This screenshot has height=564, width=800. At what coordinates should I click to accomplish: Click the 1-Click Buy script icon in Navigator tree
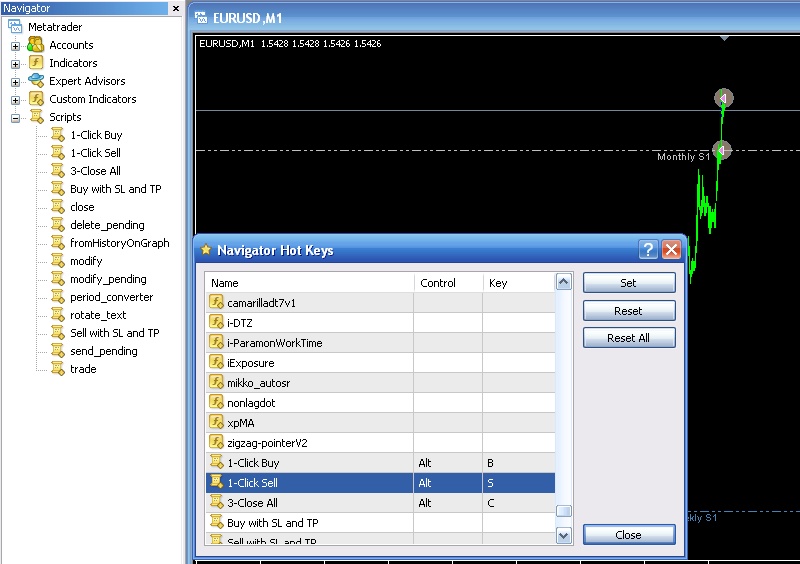point(58,135)
